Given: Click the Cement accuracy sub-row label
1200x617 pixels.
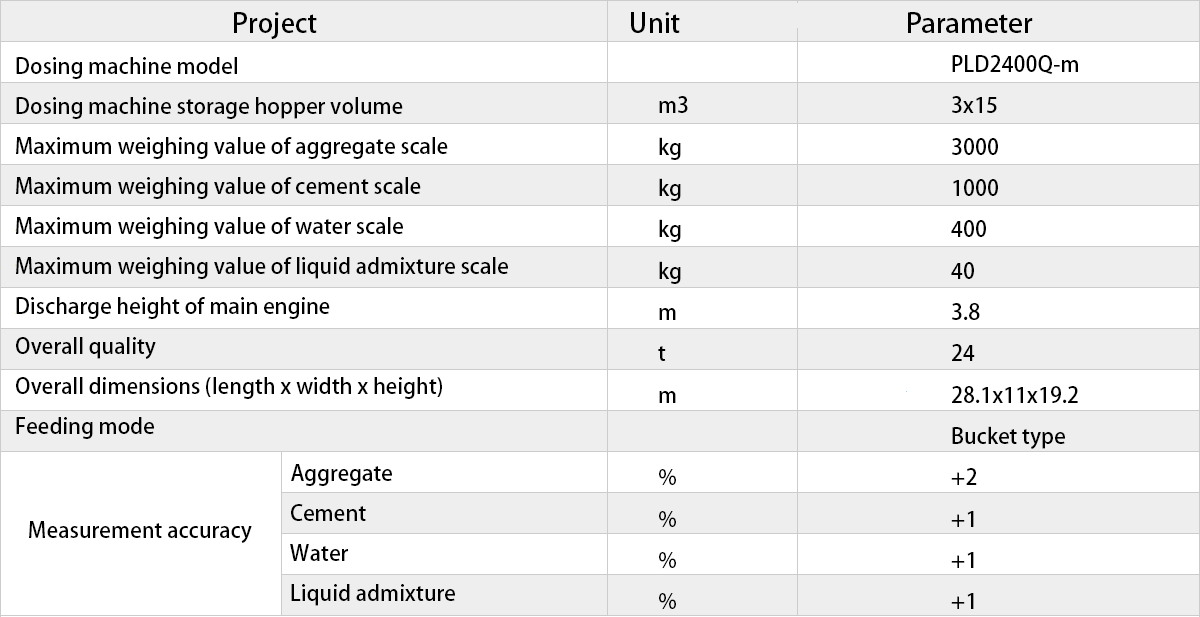Looking at the screenshot, I should 328,513.
